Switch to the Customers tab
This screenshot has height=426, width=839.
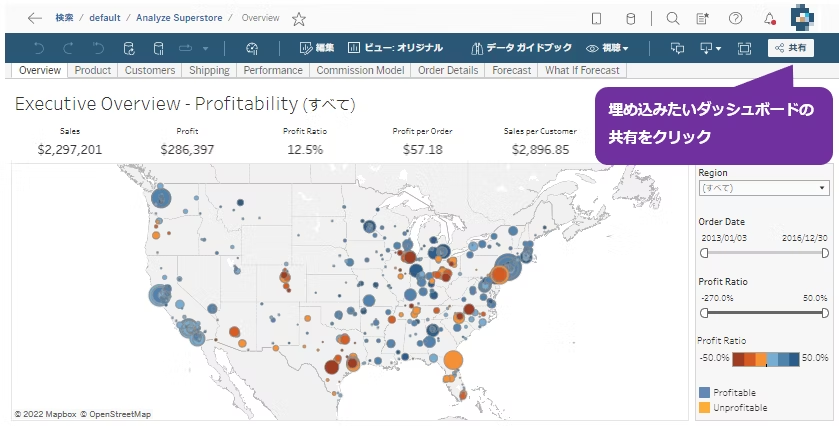click(x=150, y=70)
